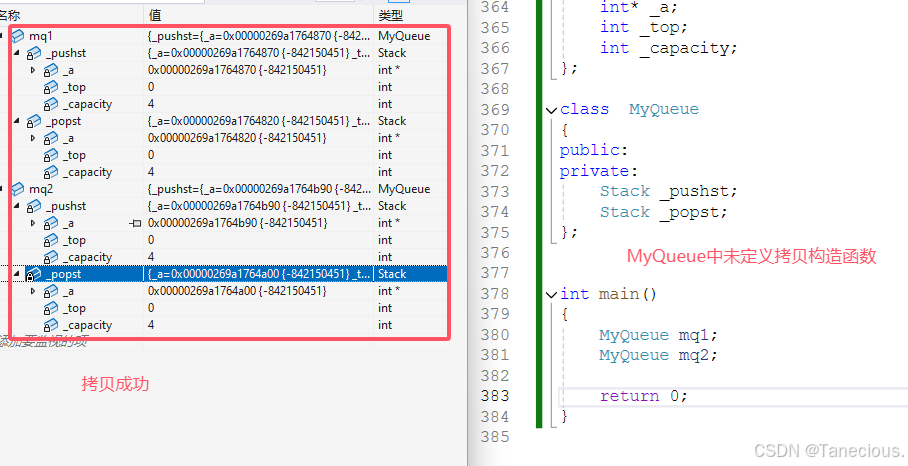Click field icon of _a with address ending 4b90

(x=51, y=223)
